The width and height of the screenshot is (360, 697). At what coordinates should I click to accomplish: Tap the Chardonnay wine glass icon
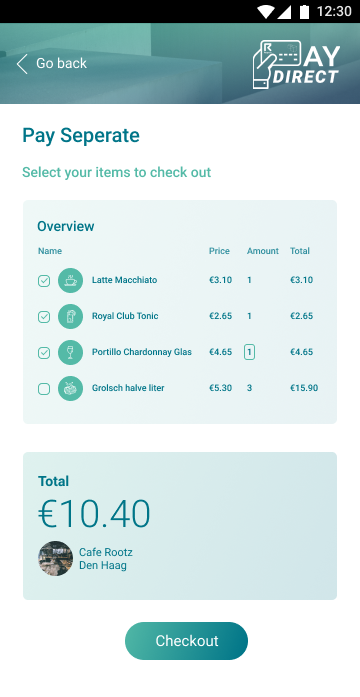pyautogui.click(x=70, y=353)
